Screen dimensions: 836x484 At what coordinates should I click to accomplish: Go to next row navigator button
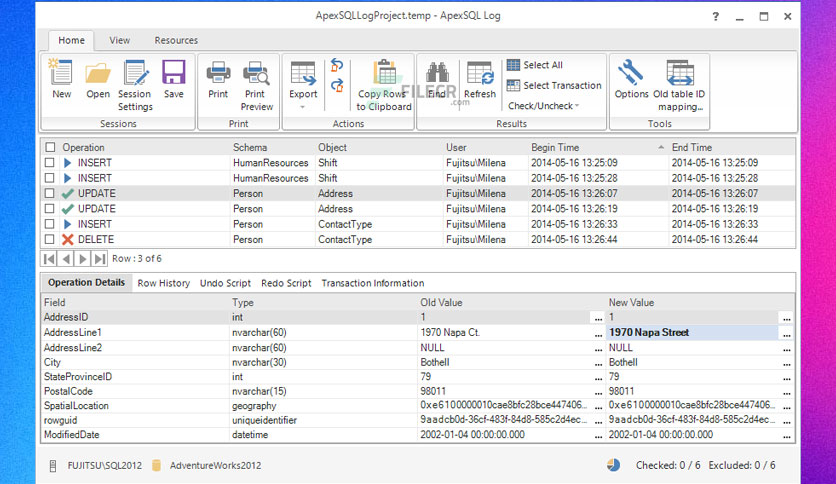[x=82, y=259]
